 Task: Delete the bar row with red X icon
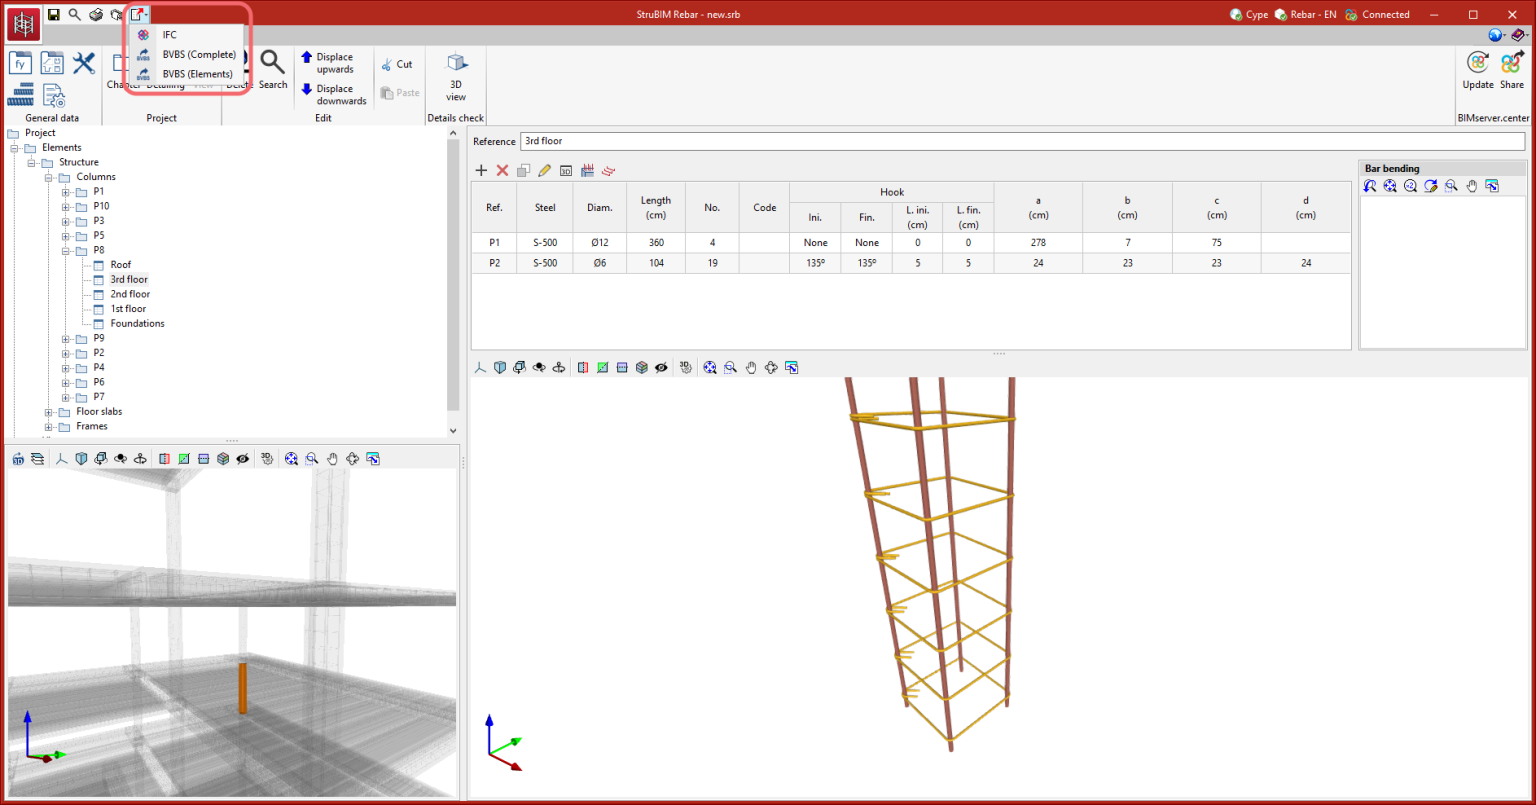503,171
